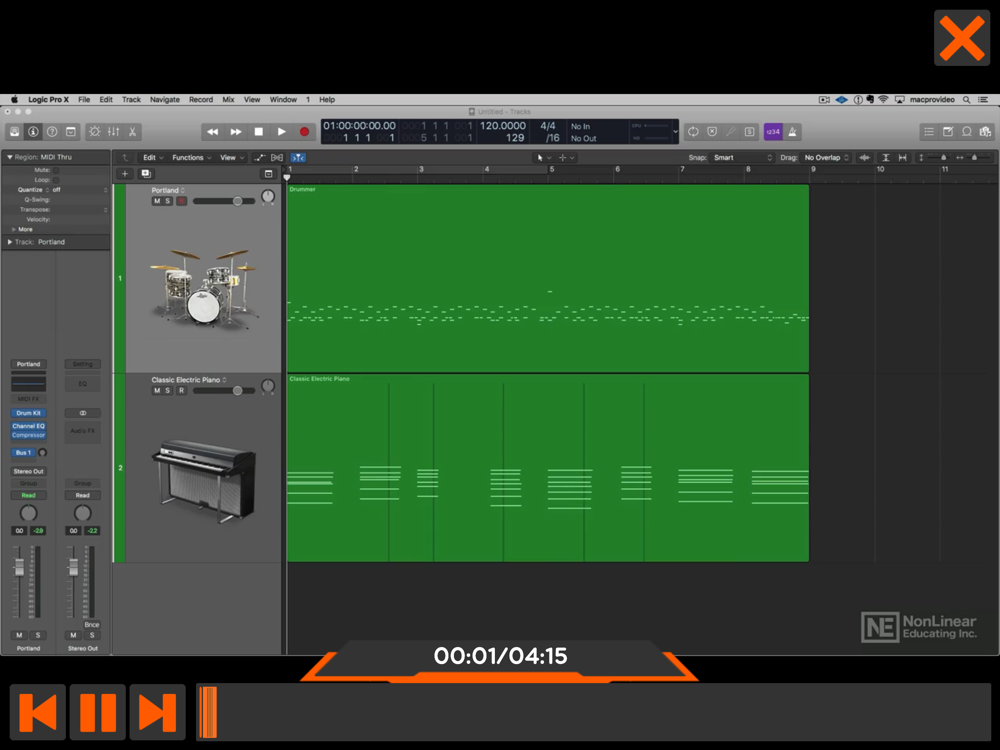Viewport: 1000px width, 750px height.
Task: Open the tracks area Edit dropdown
Action: click(153, 158)
